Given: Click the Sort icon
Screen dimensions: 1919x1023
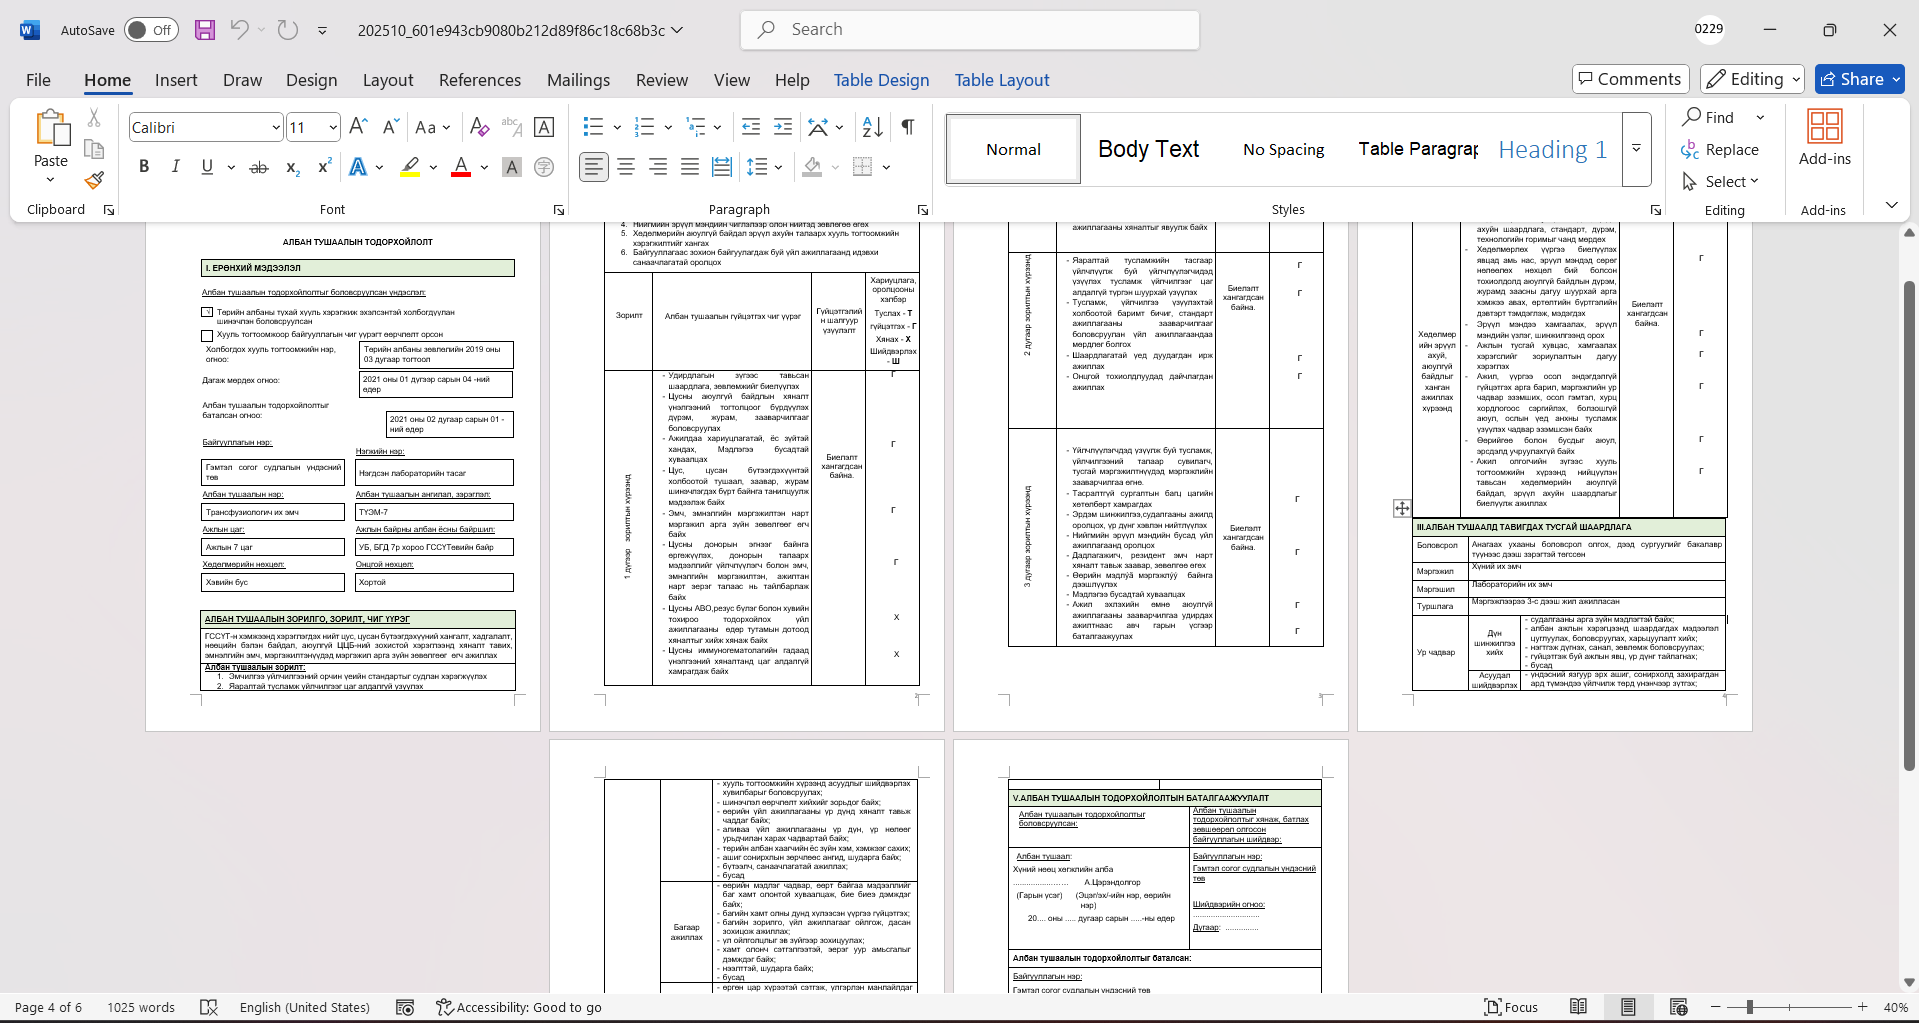Looking at the screenshot, I should 872,127.
